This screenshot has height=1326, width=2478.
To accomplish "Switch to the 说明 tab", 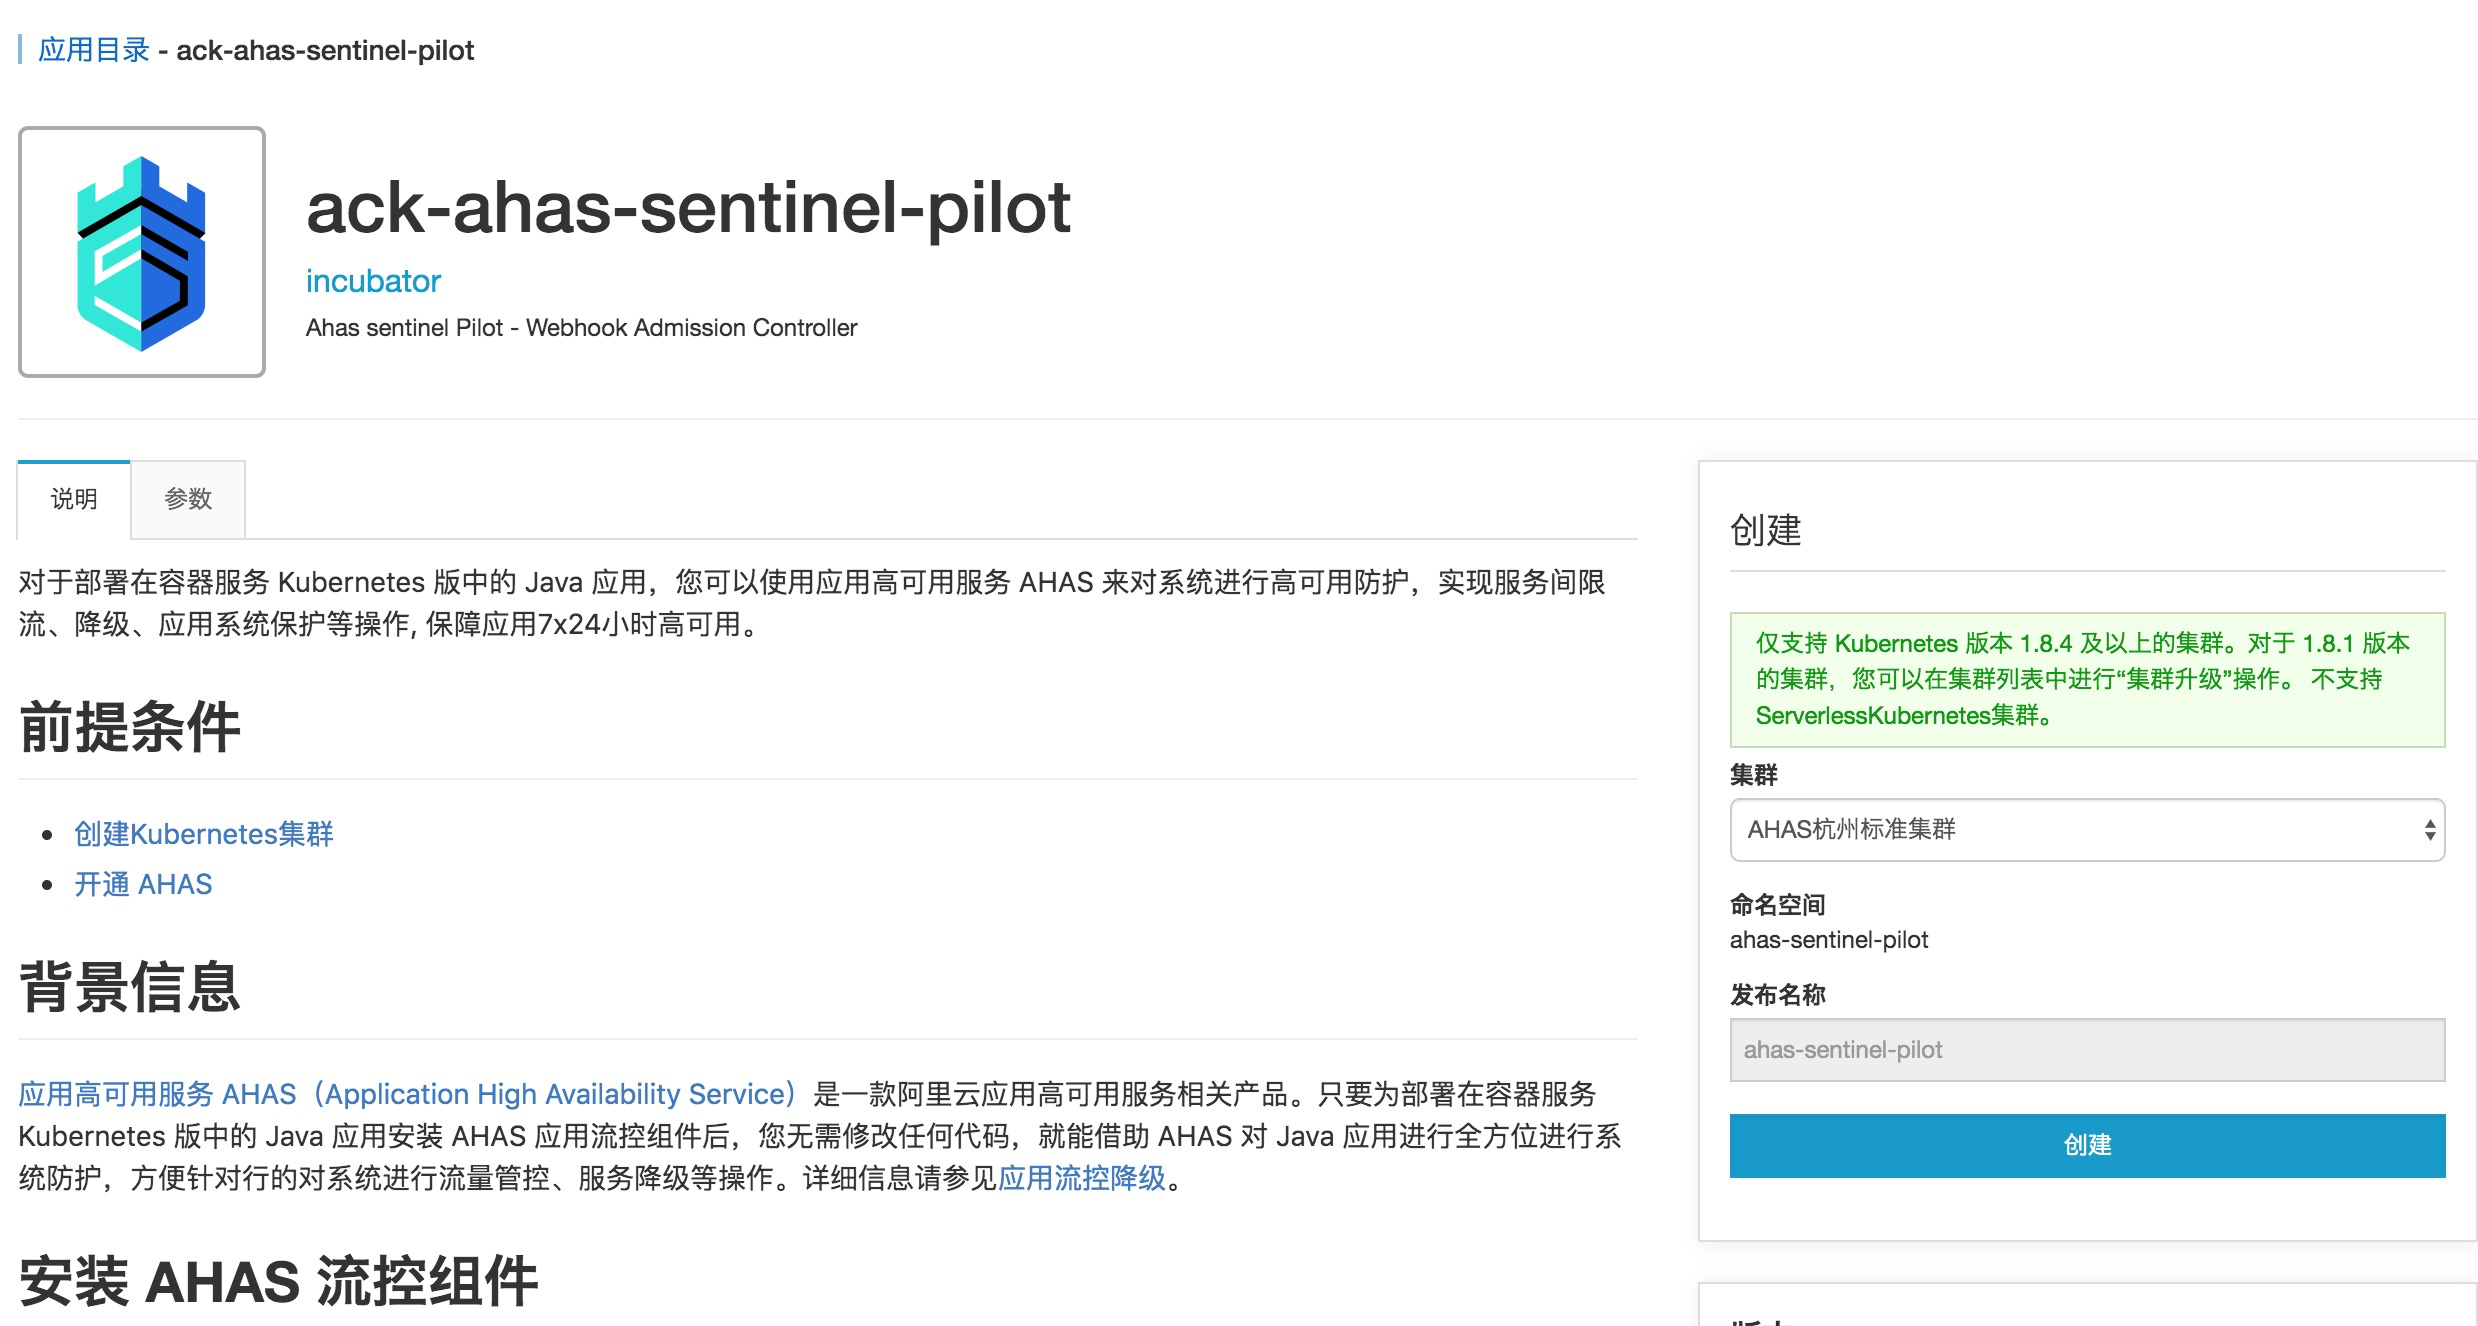I will click(74, 499).
